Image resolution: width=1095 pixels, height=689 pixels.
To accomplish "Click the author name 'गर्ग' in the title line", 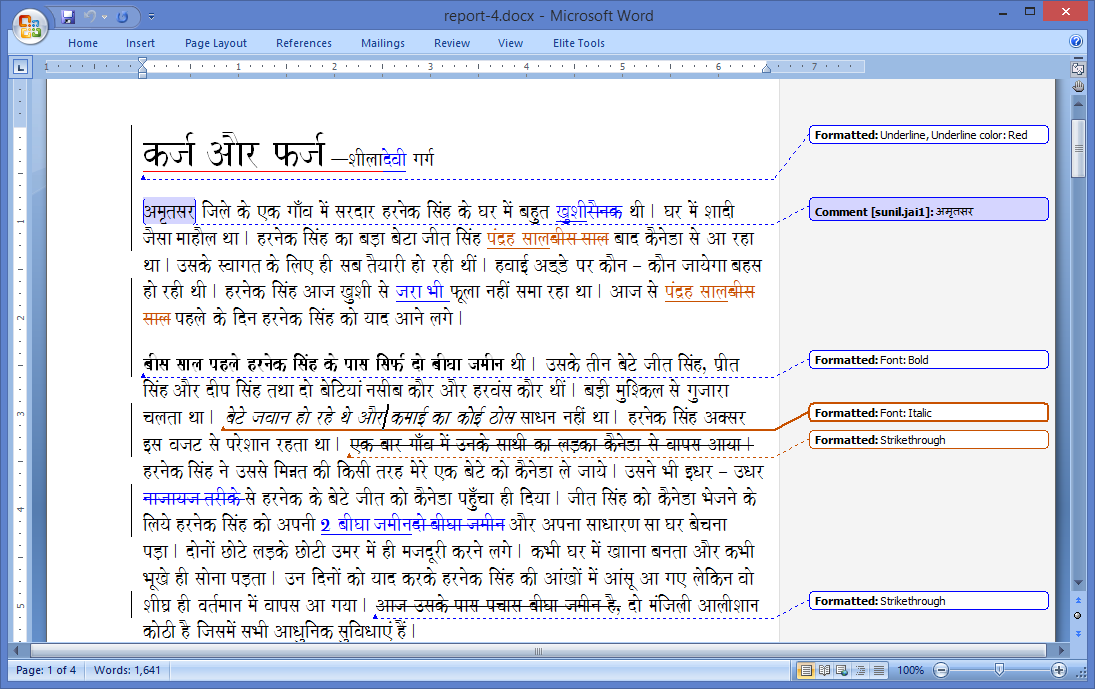I will (x=423, y=158).
